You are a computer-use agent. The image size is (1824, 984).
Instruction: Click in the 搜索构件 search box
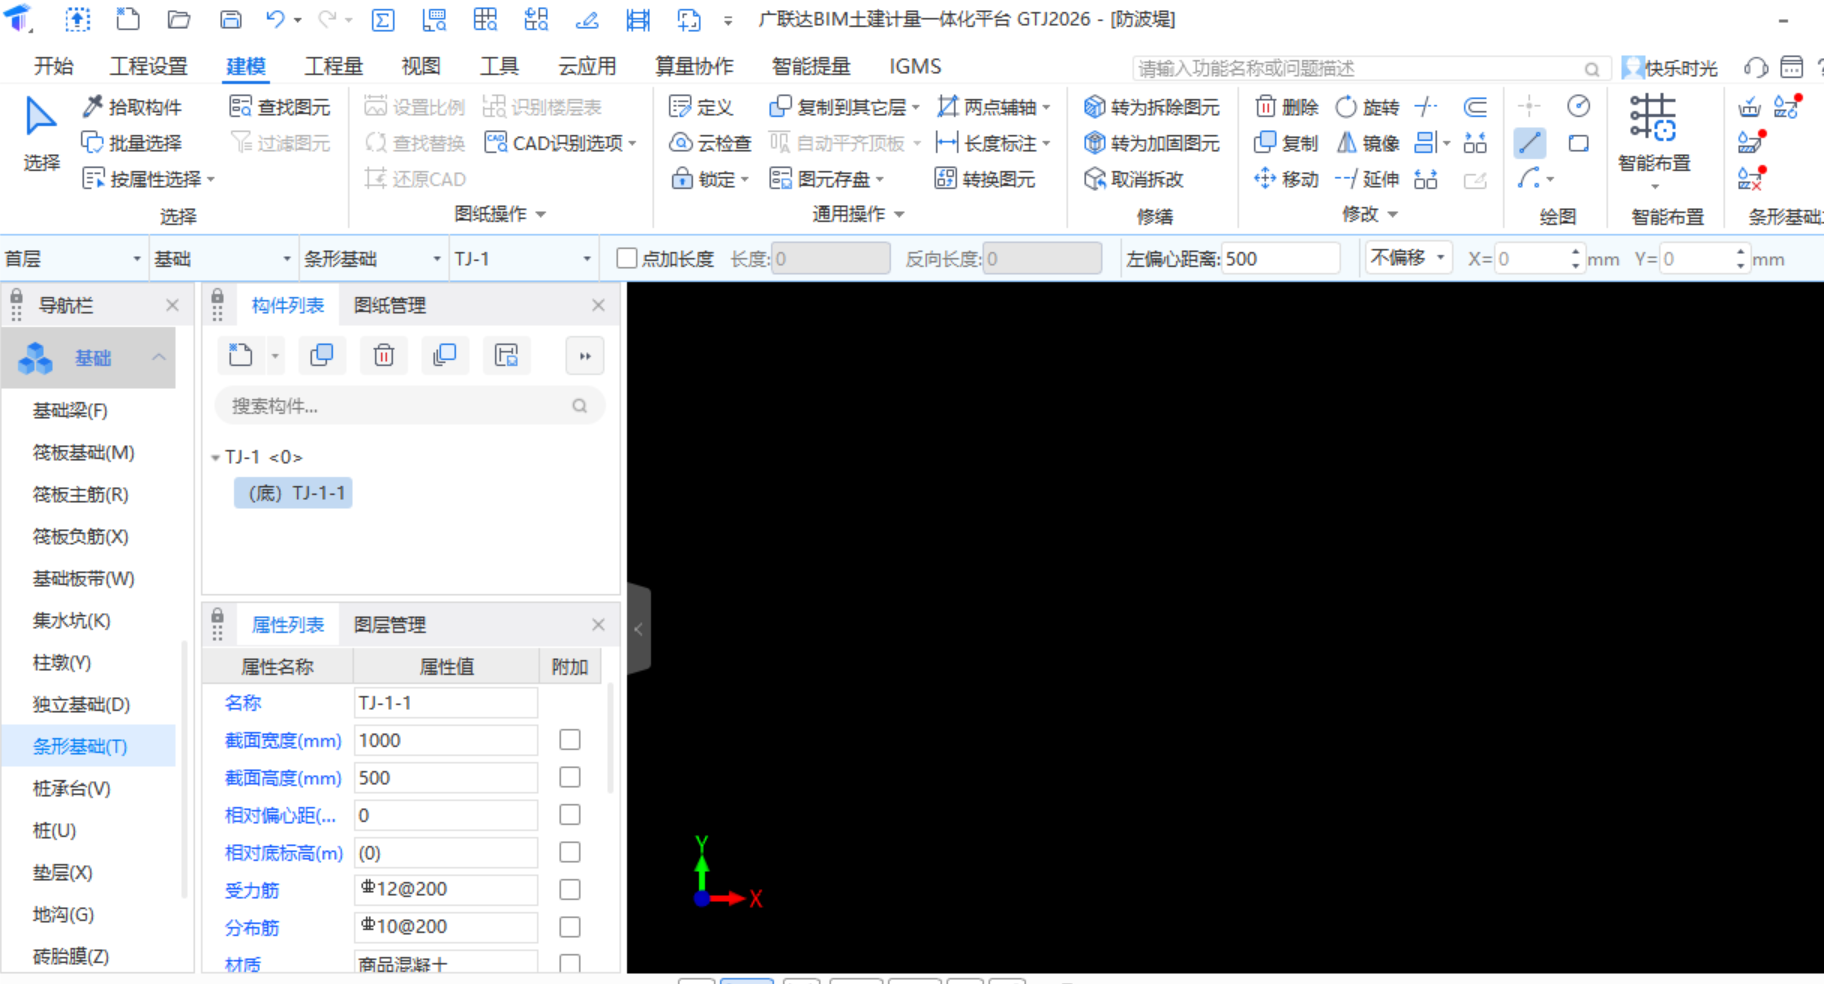[x=409, y=406]
